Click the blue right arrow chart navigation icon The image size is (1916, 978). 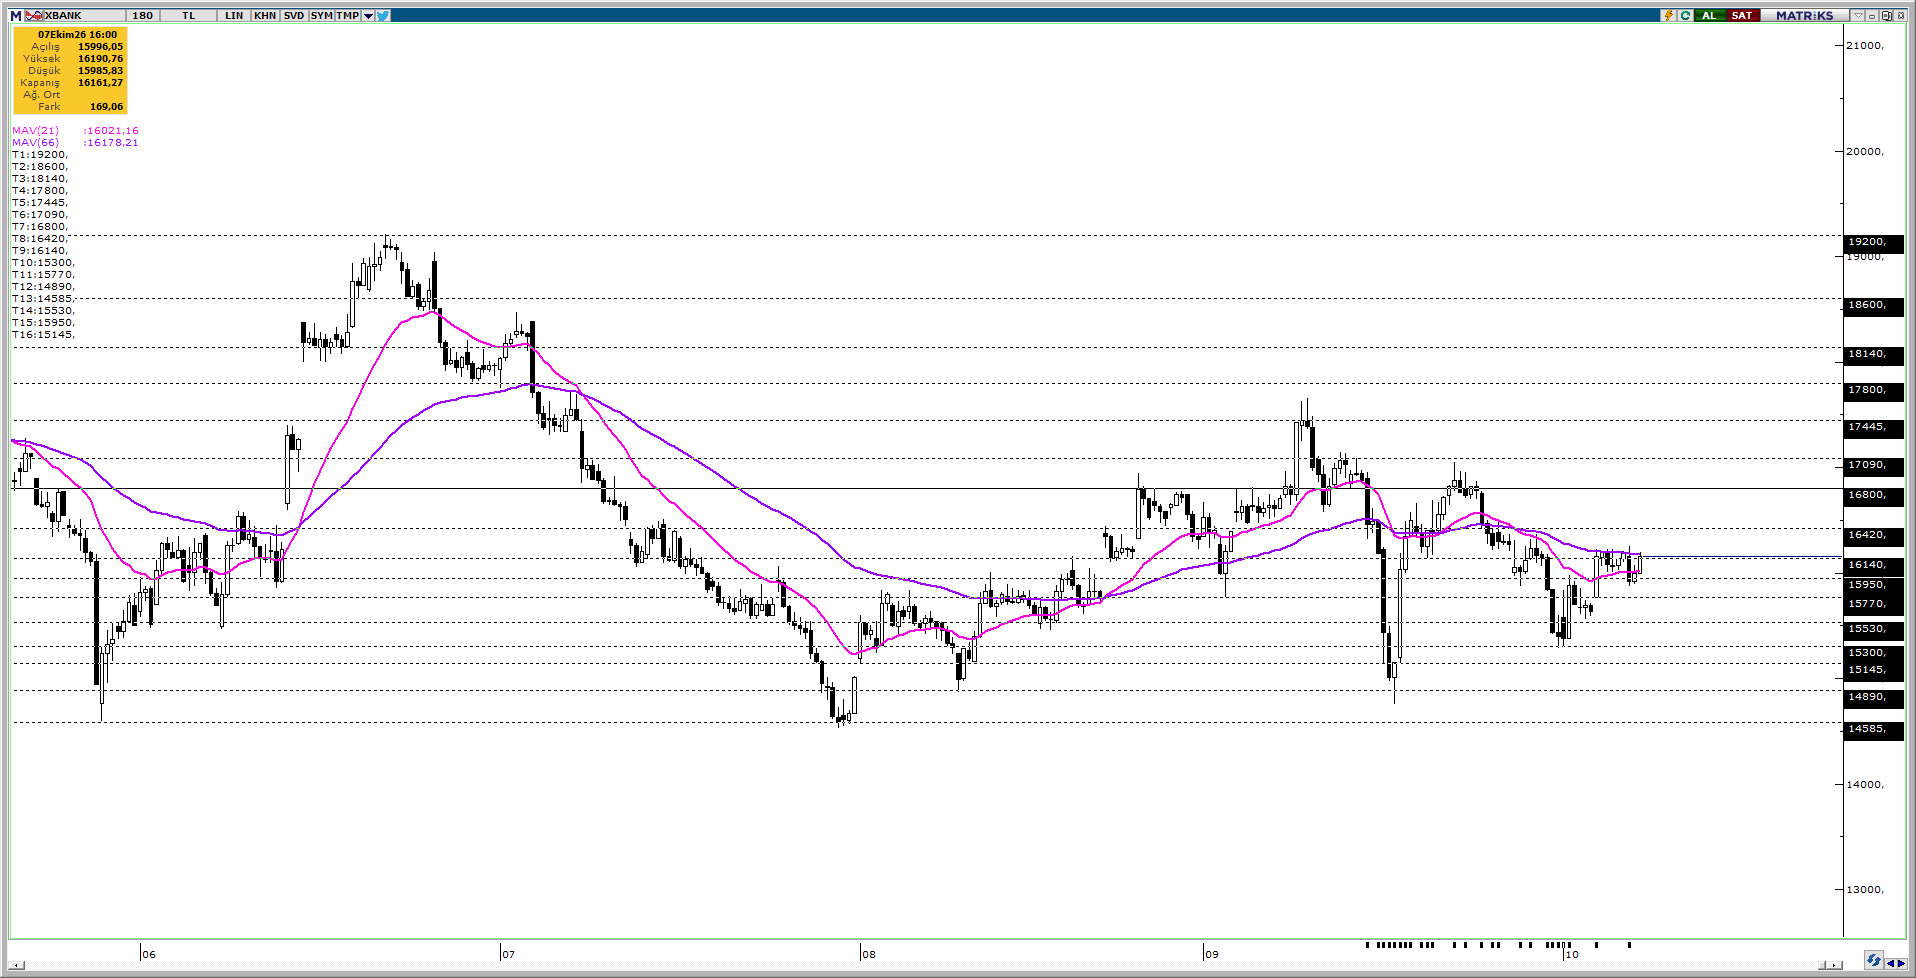[x=1902, y=964]
